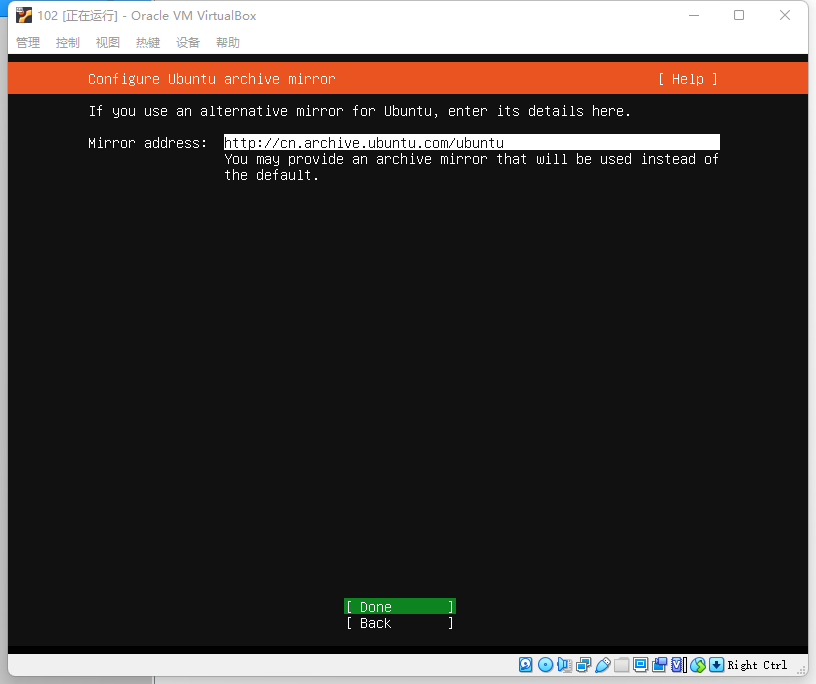Click the hard disk activity status icon
The height and width of the screenshot is (684, 816).
(x=526, y=665)
